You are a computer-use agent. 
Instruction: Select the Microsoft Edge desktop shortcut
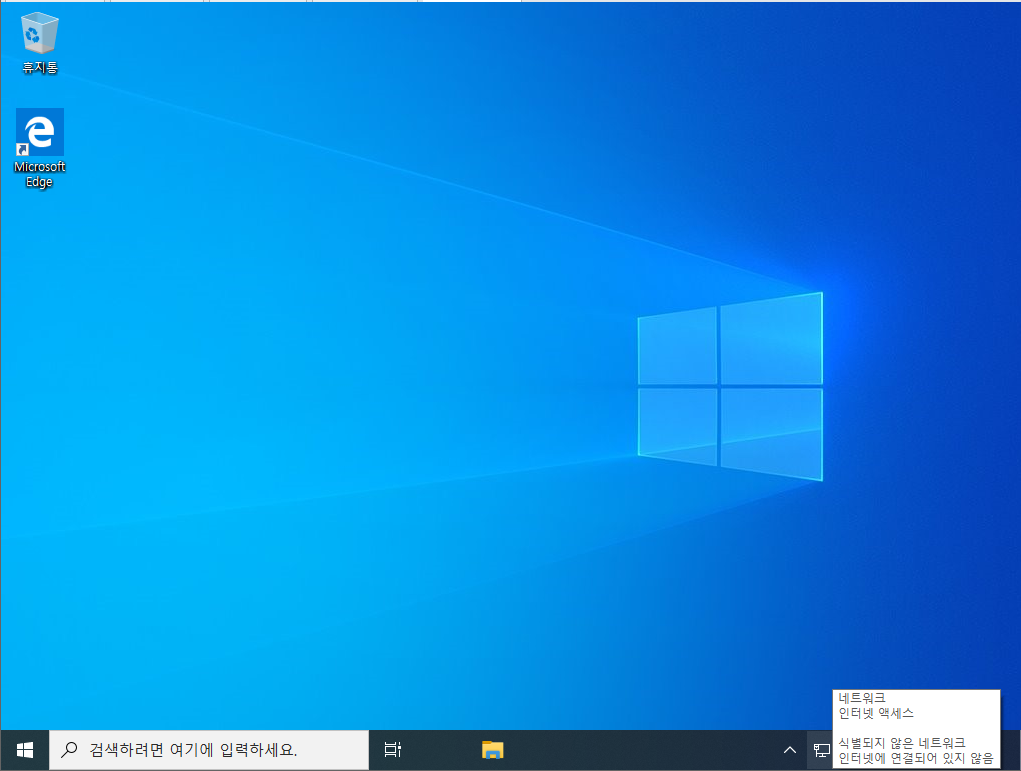(40, 148)
